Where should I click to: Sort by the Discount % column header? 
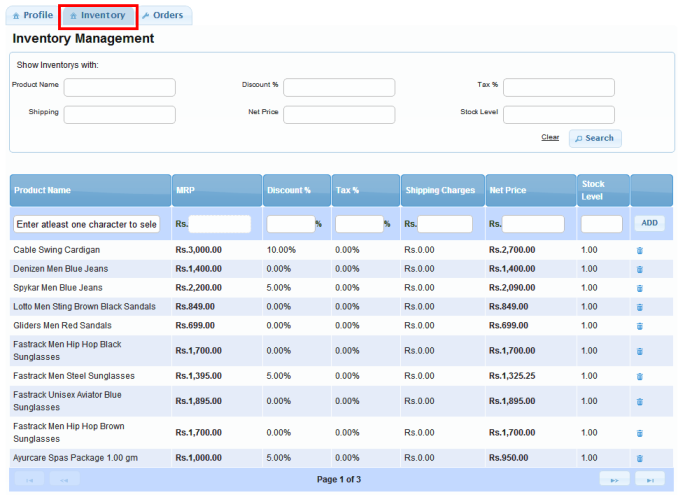coord(297,190)
